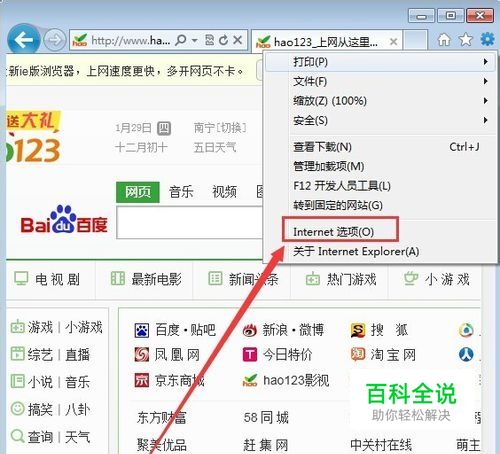Click the search magnifier in address bar
The image size is (500, 454).
[x=181, y=40]
